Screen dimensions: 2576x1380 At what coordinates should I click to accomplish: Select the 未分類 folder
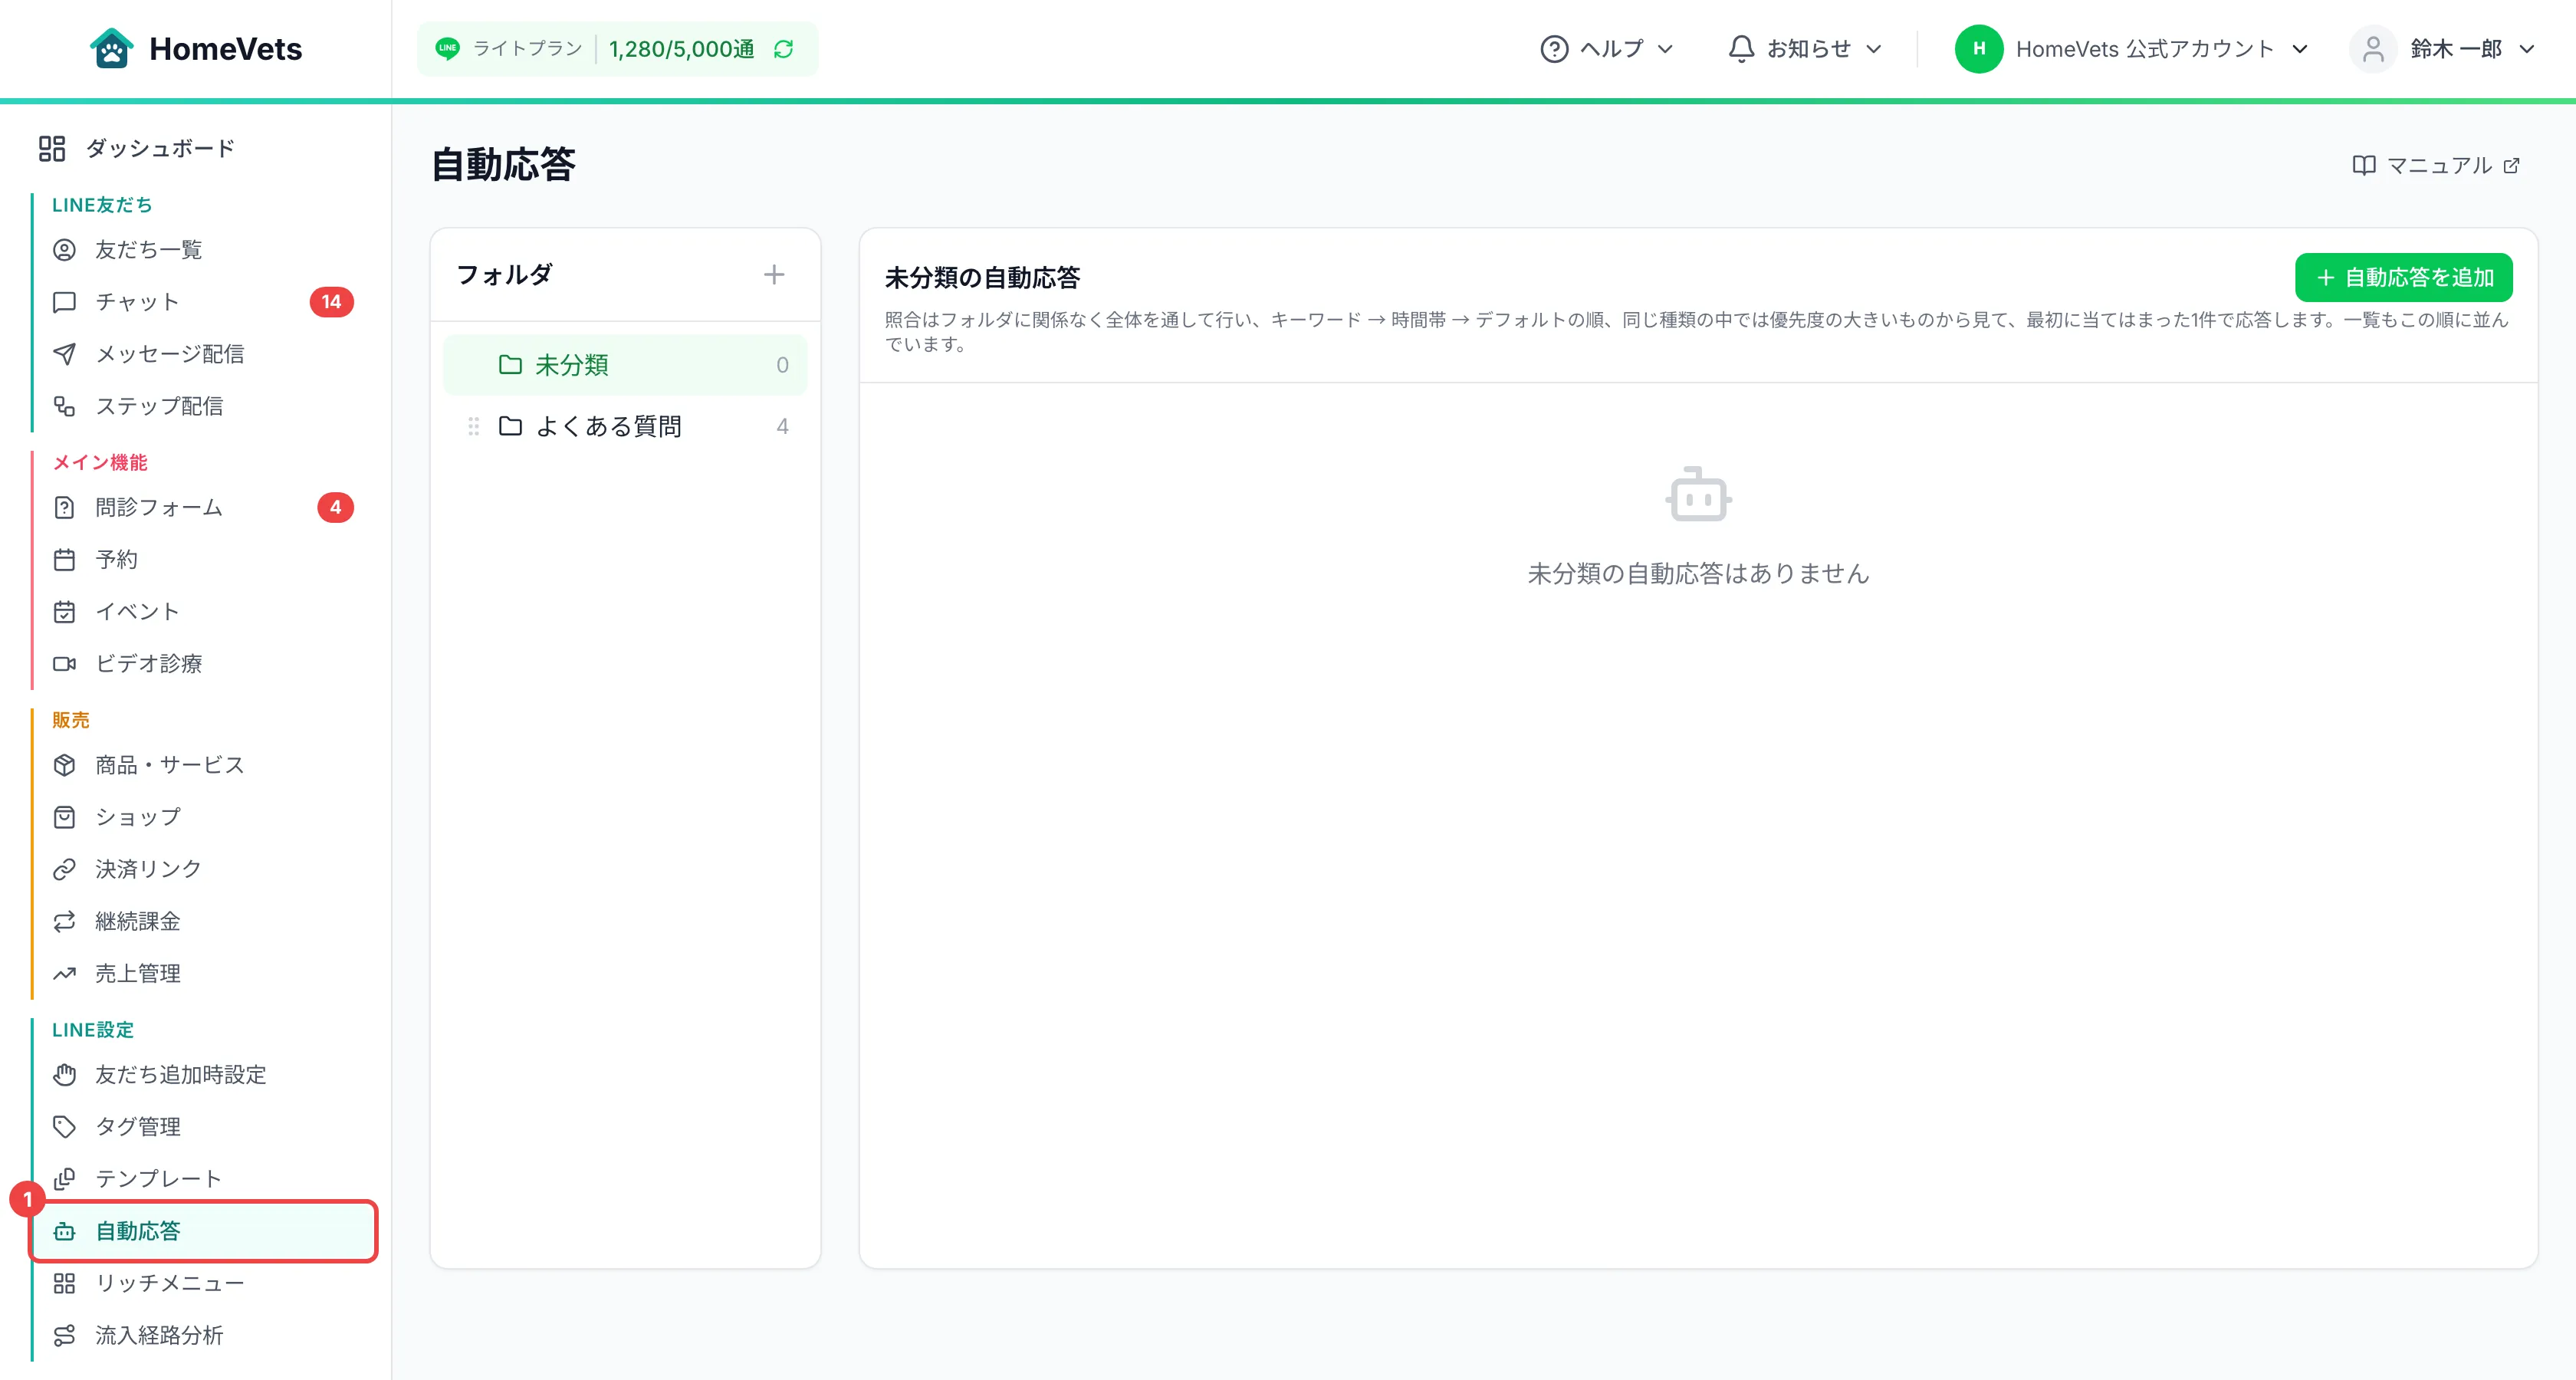625,365
